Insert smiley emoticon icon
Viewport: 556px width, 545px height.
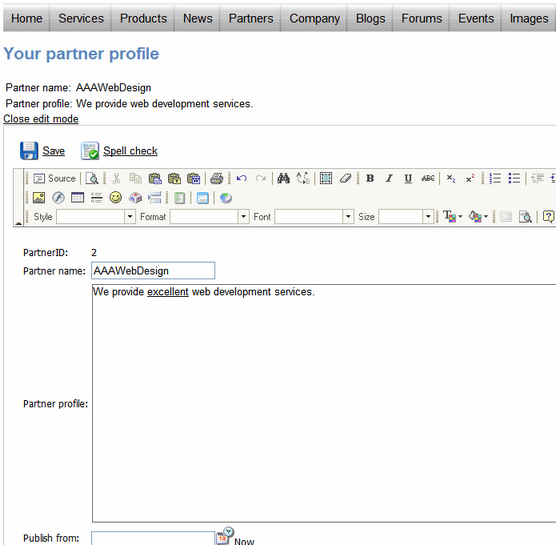[x=116, y=198]
